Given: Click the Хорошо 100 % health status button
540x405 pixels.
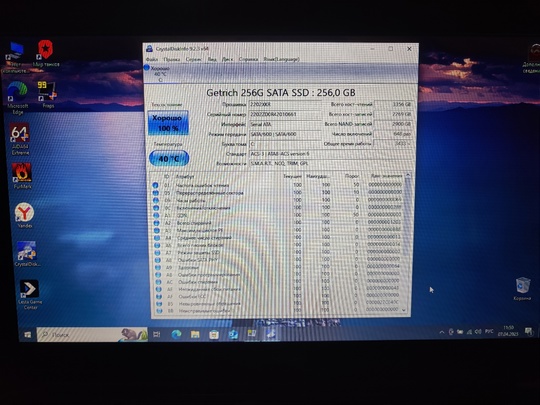Looking at the screenshot, I should [x=168, y=123].
